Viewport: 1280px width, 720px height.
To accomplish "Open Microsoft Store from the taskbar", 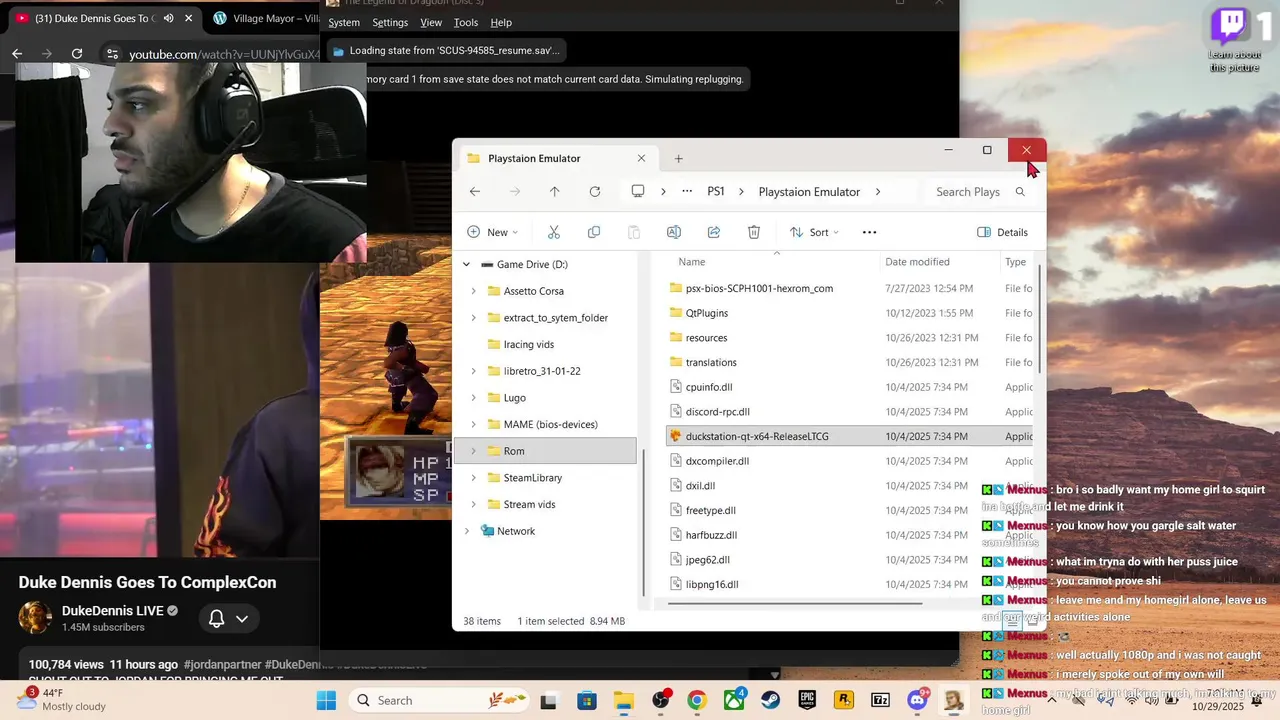I will 587,701.
